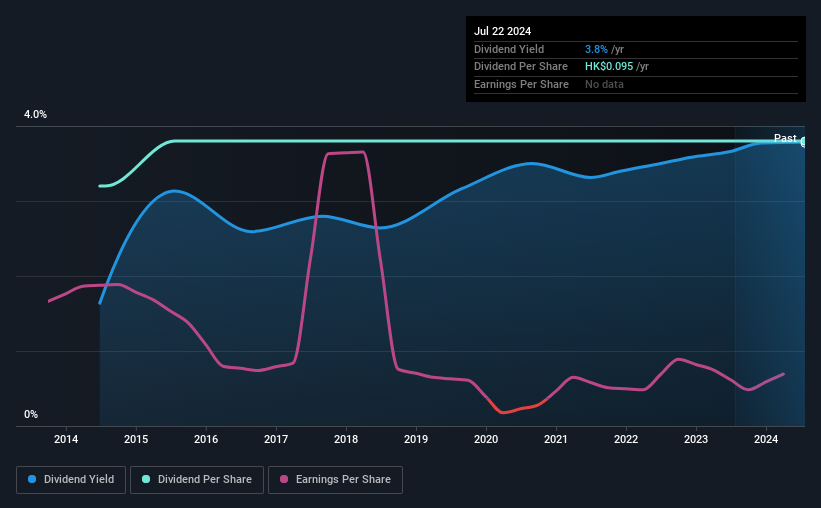Click the 2020 x-axis label

click(x=486, y=439)
